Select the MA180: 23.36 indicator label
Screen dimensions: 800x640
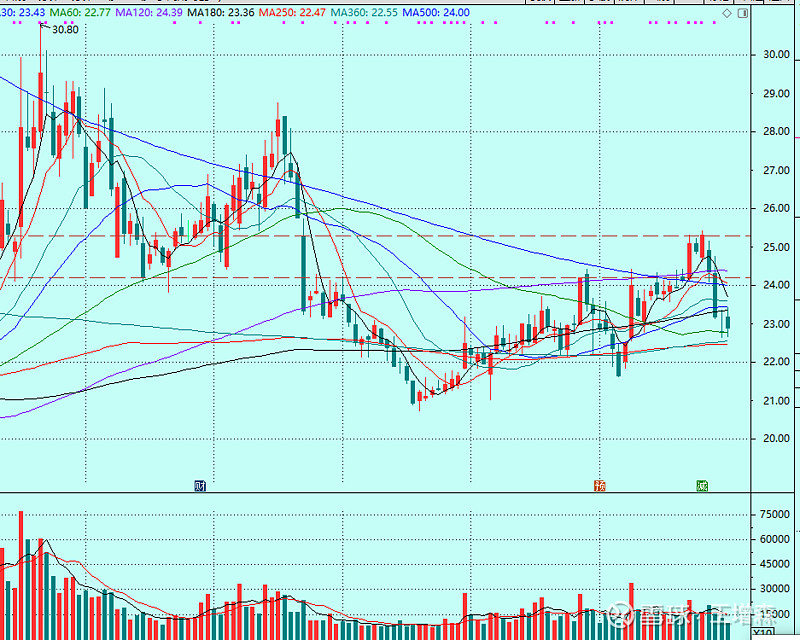tap(221, 12)
